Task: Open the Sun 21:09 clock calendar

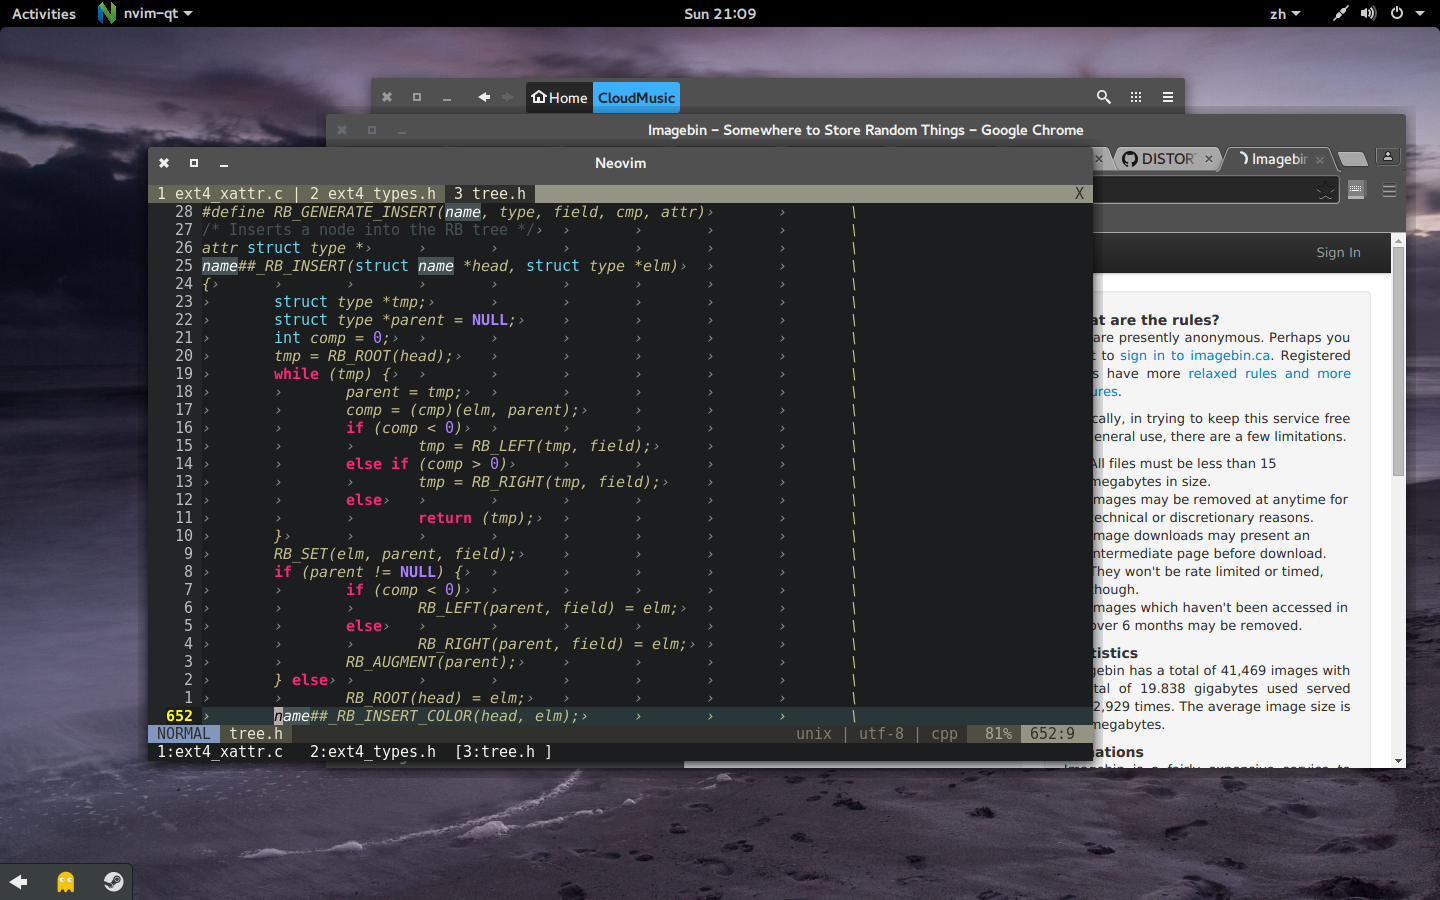Action: coord(720,14)
